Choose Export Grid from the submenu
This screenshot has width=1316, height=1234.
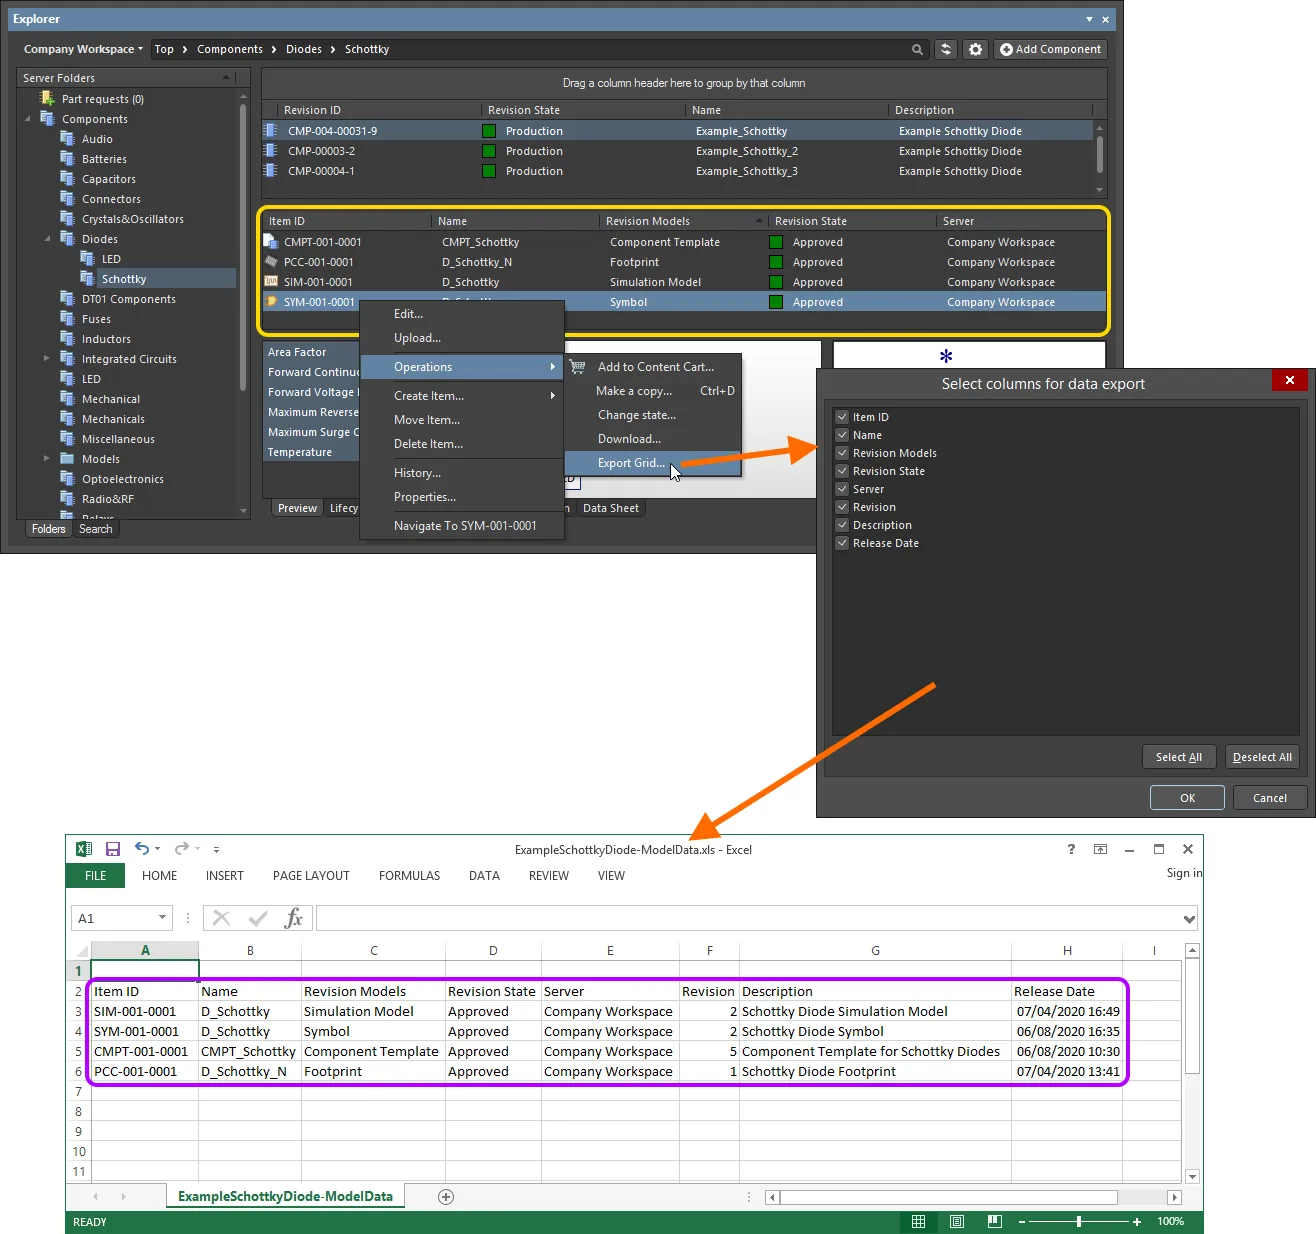pyautogui.click(x=630, y=463)
